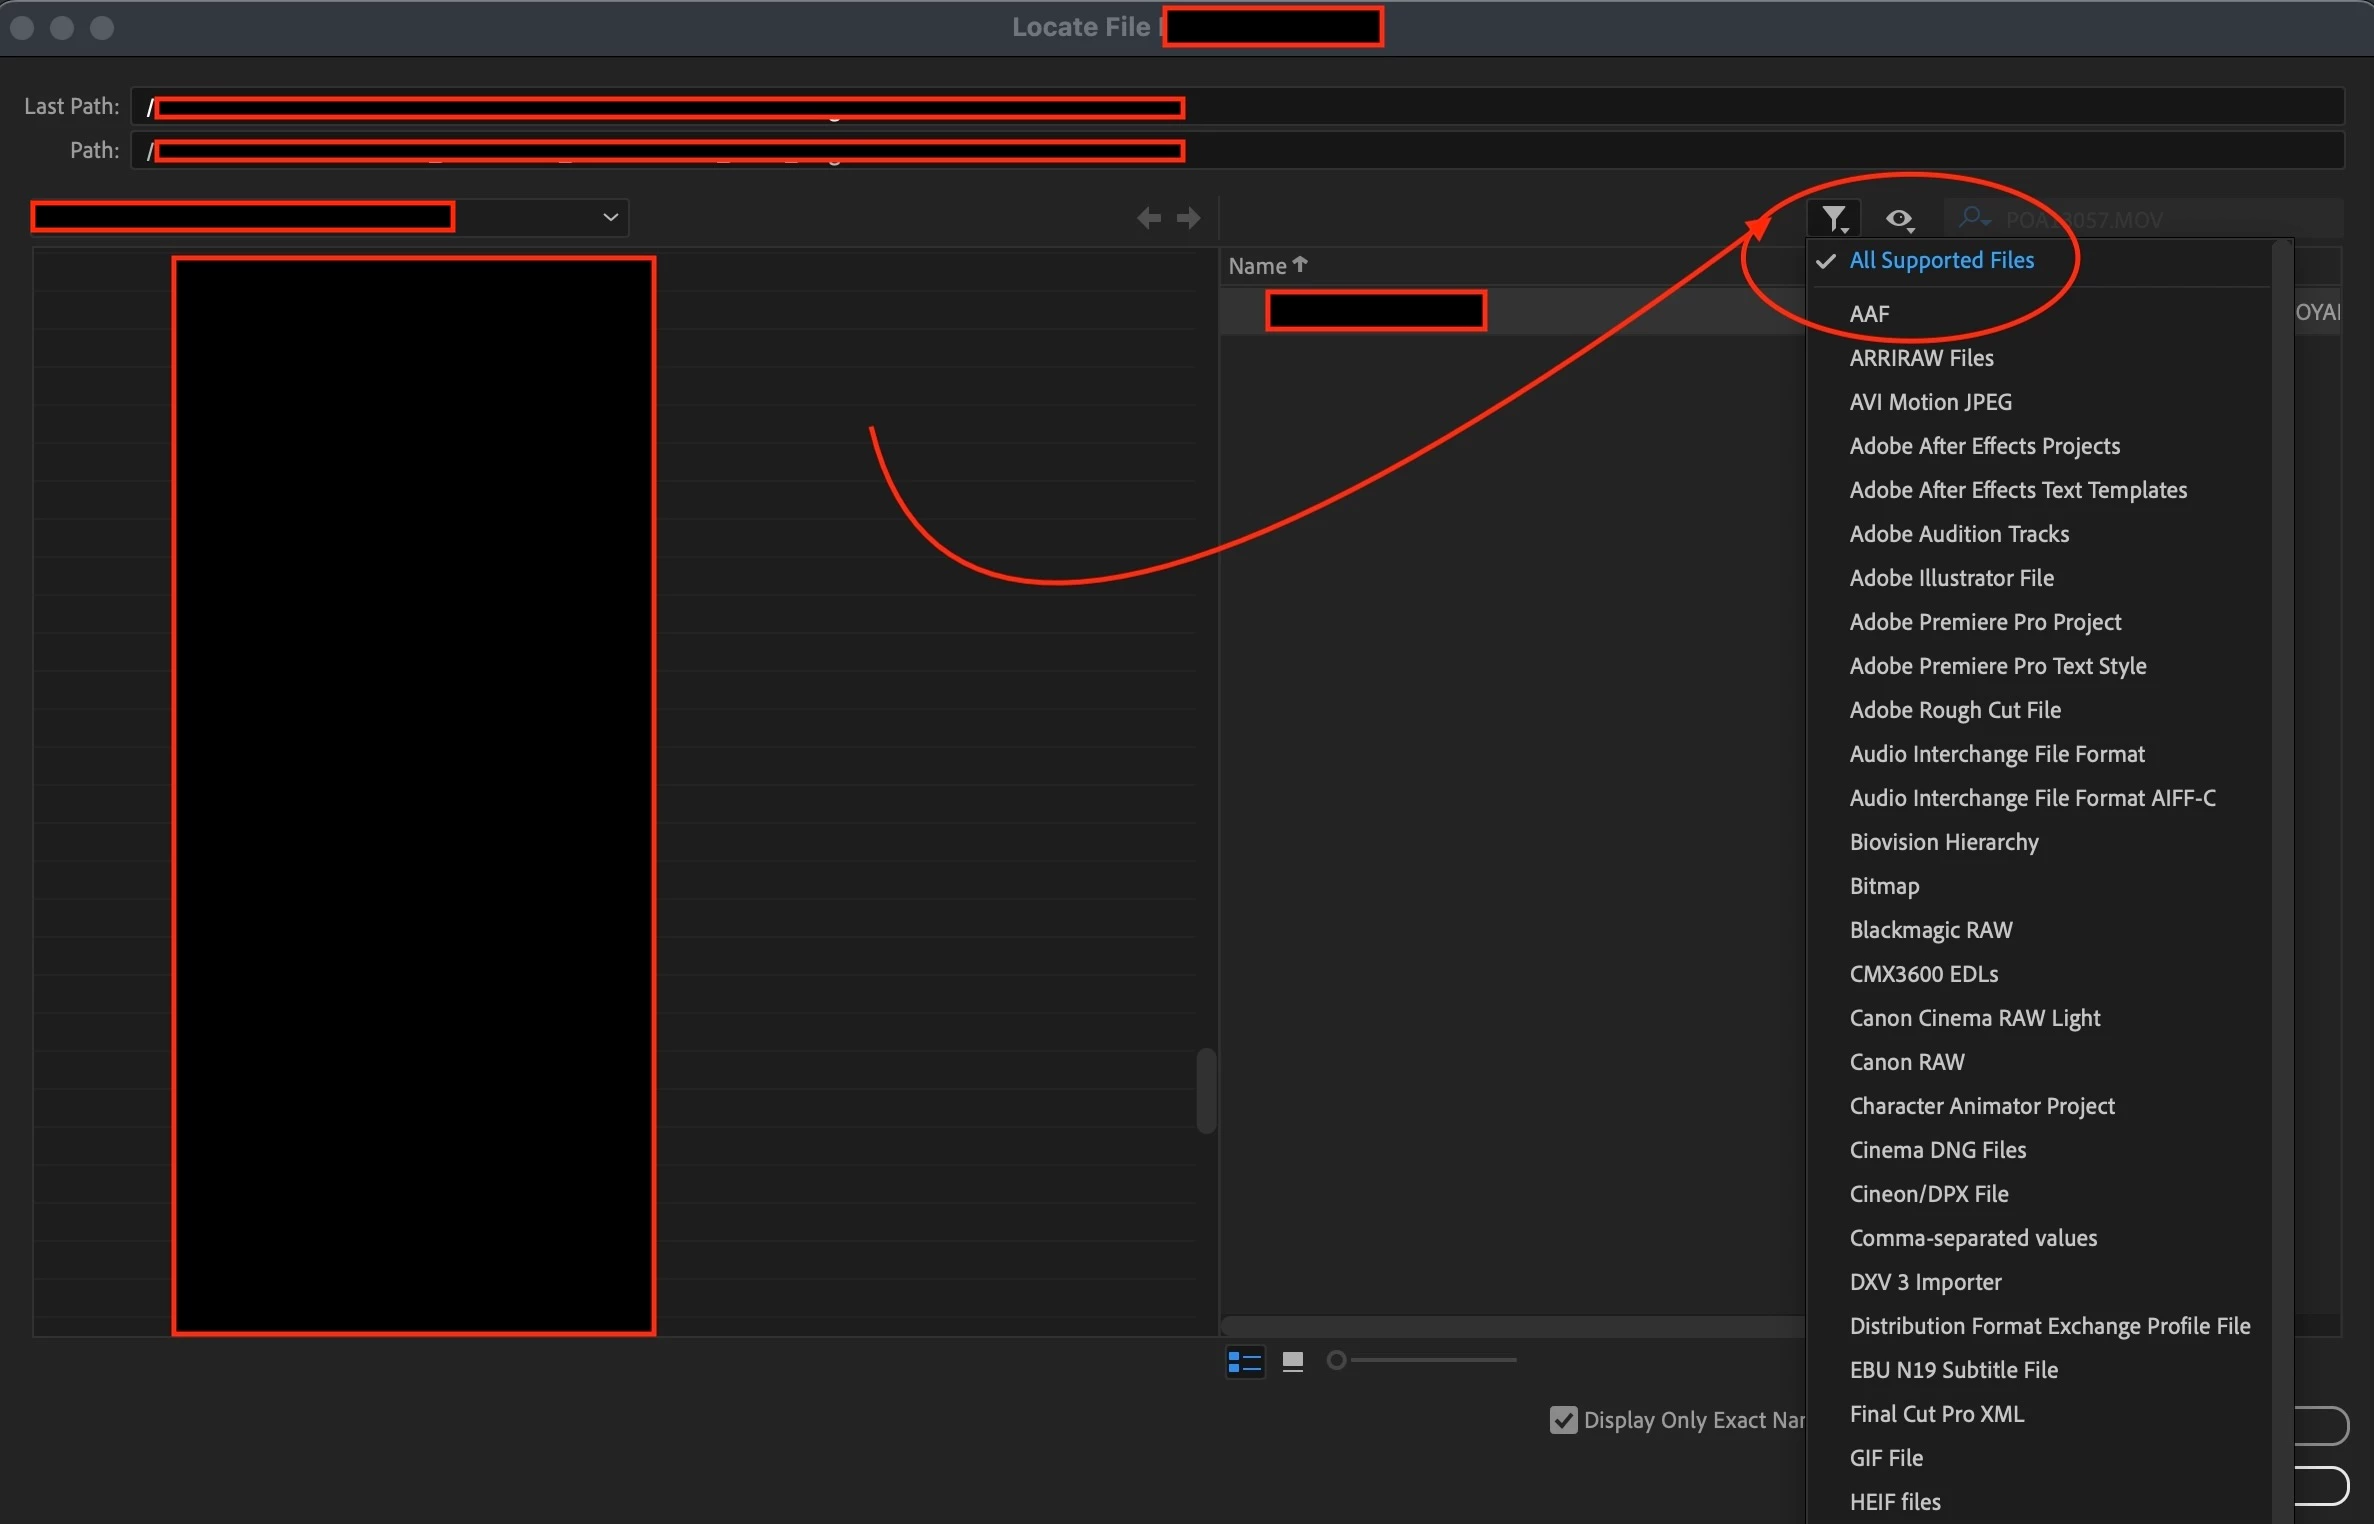Click the file type filter funnel icon

[x=1833, y=218]
